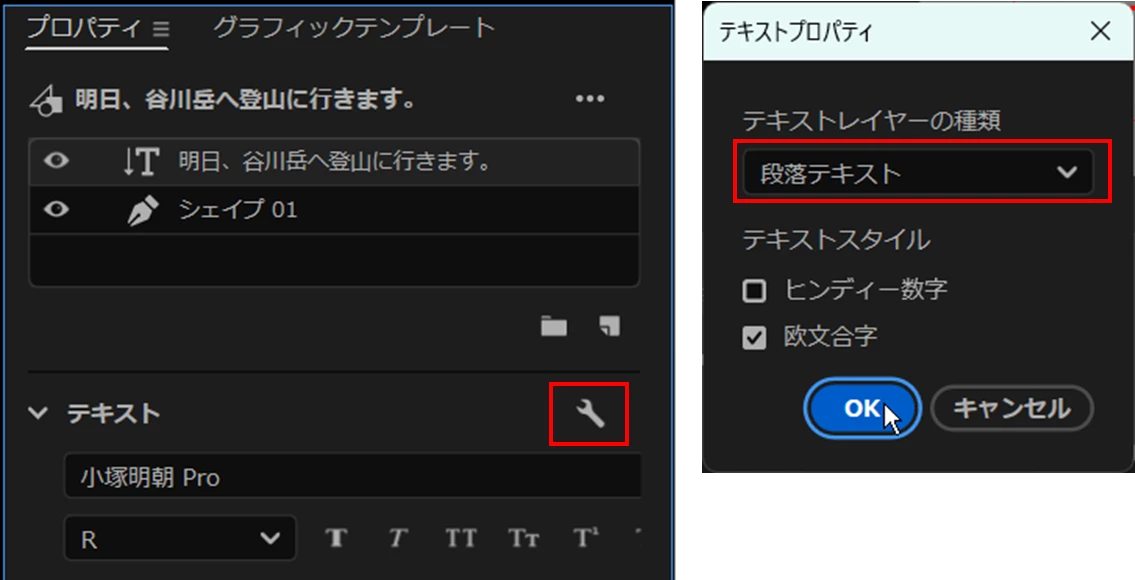Uncheck the 欧文合字 checkbox
Viewport: 1135px width, 580px height.
pyautogui.click(x=754, y=337)
